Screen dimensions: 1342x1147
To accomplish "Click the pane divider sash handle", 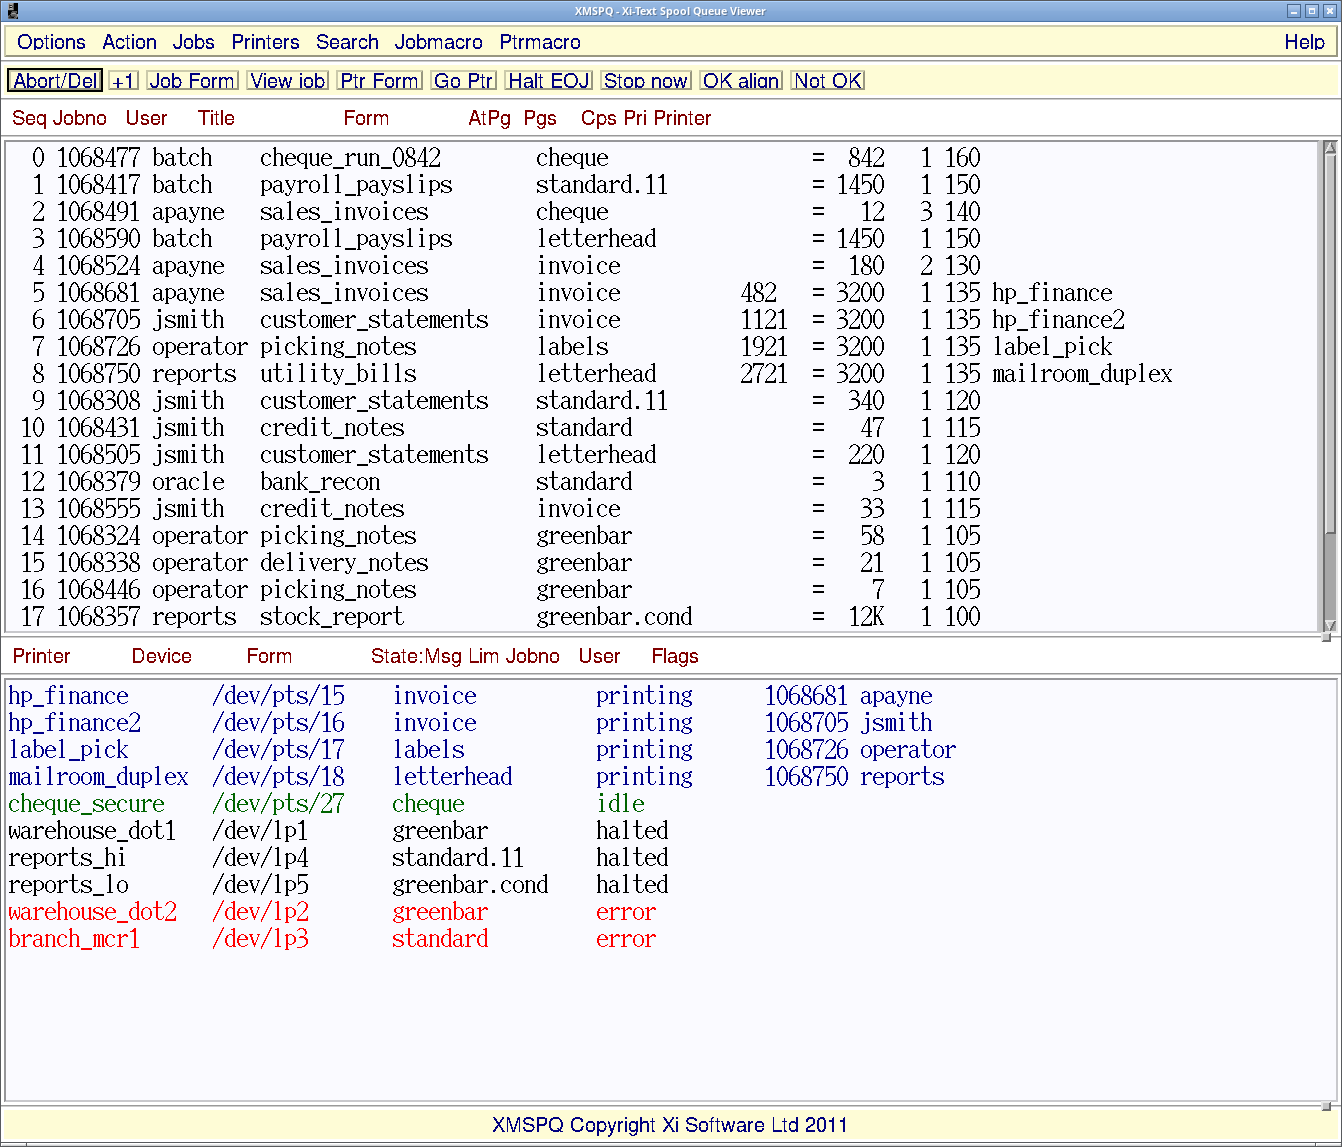I will [1326, 637].
